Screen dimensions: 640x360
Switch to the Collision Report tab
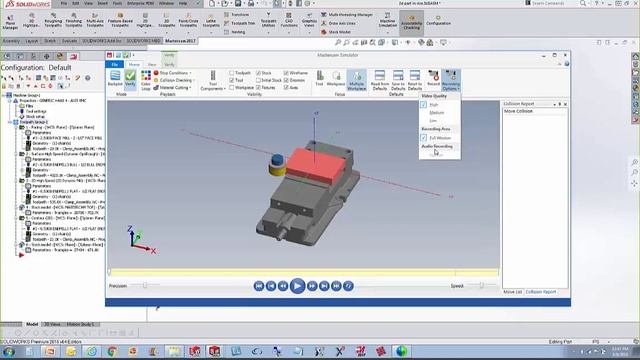coord(541,292)
